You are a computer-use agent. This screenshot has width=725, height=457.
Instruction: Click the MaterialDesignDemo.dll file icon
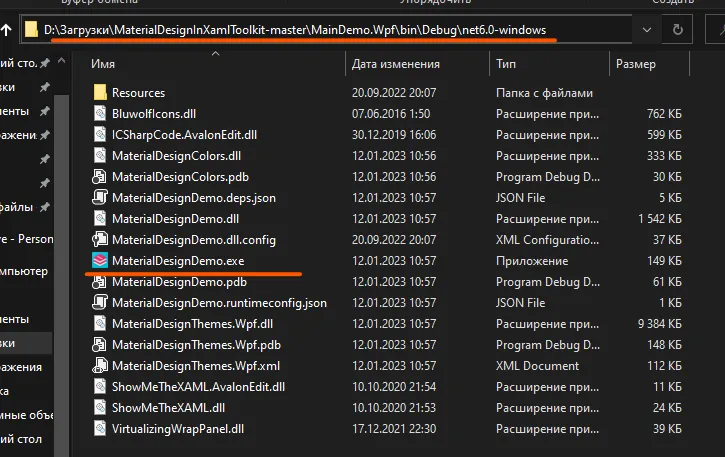tap(100, 219)
